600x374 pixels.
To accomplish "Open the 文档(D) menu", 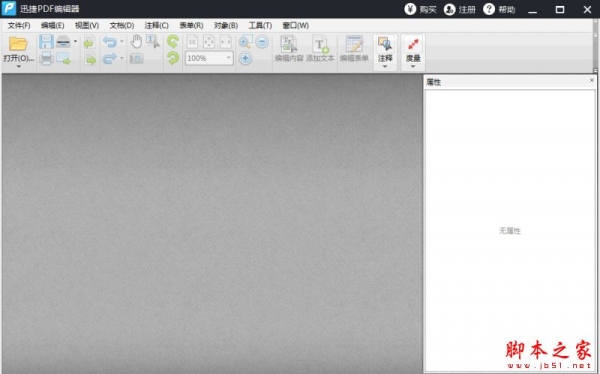I will click(x=122, y=26).
